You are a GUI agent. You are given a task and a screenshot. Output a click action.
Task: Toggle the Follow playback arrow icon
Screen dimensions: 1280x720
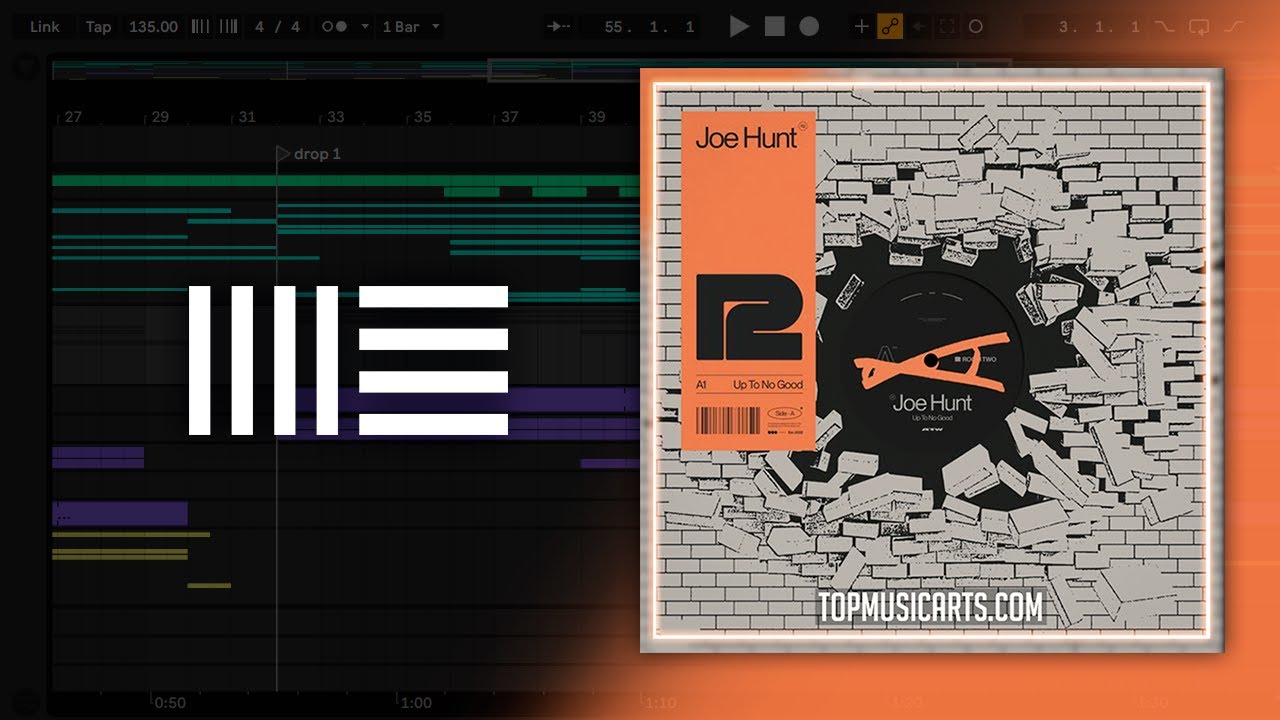pyautogui.click(x=559, y=27)
